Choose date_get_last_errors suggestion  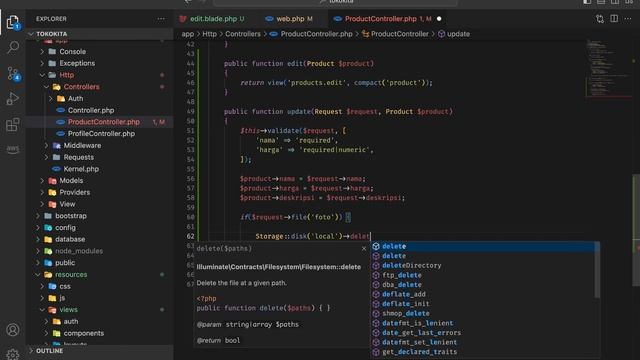coord(483,333)
